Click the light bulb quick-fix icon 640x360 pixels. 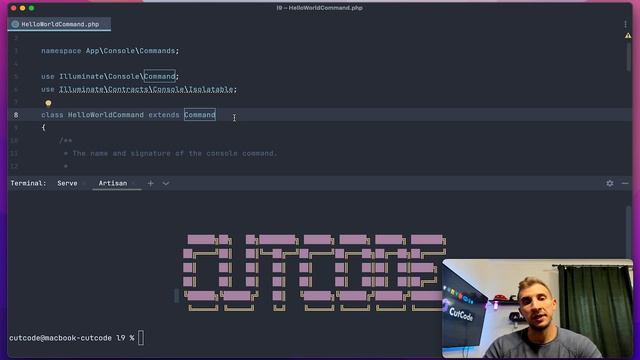pos(48,103)
